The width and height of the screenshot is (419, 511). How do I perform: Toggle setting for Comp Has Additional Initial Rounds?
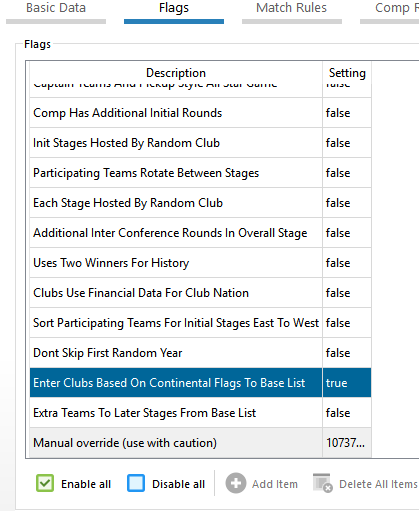pos(347,113)
